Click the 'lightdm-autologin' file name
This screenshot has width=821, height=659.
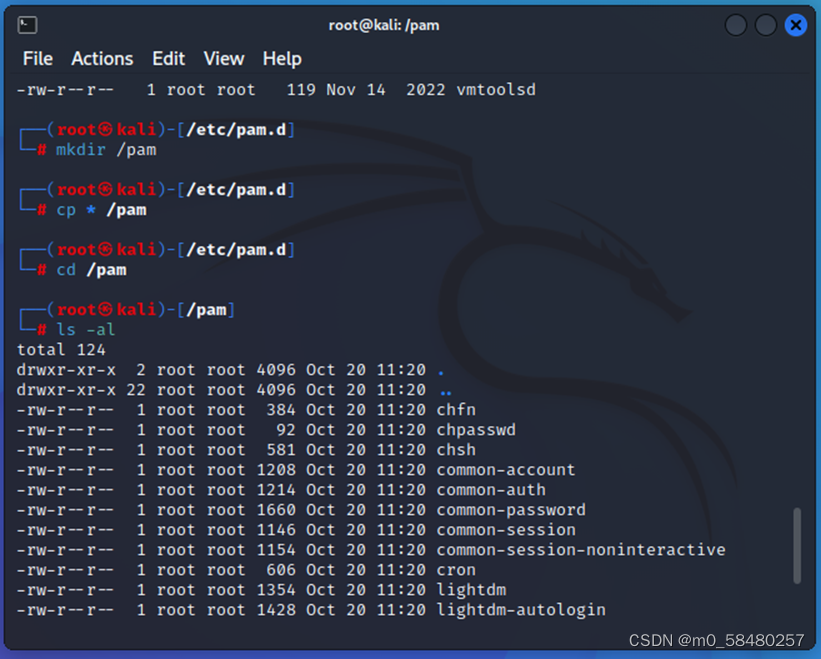pos(520,610)
